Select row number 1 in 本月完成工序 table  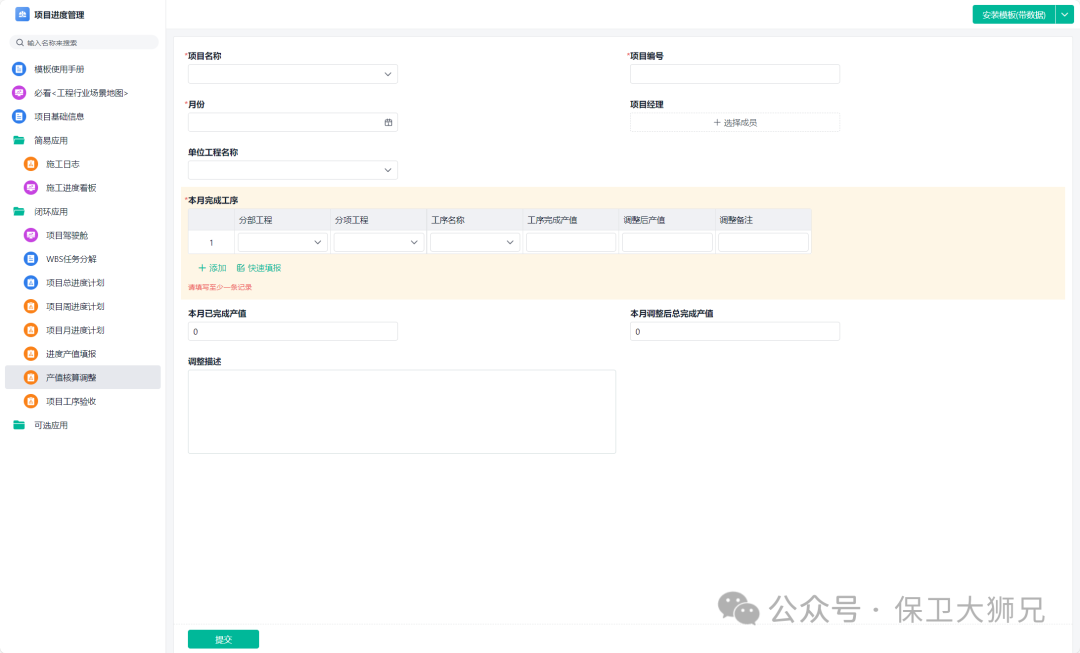point(211,242)
